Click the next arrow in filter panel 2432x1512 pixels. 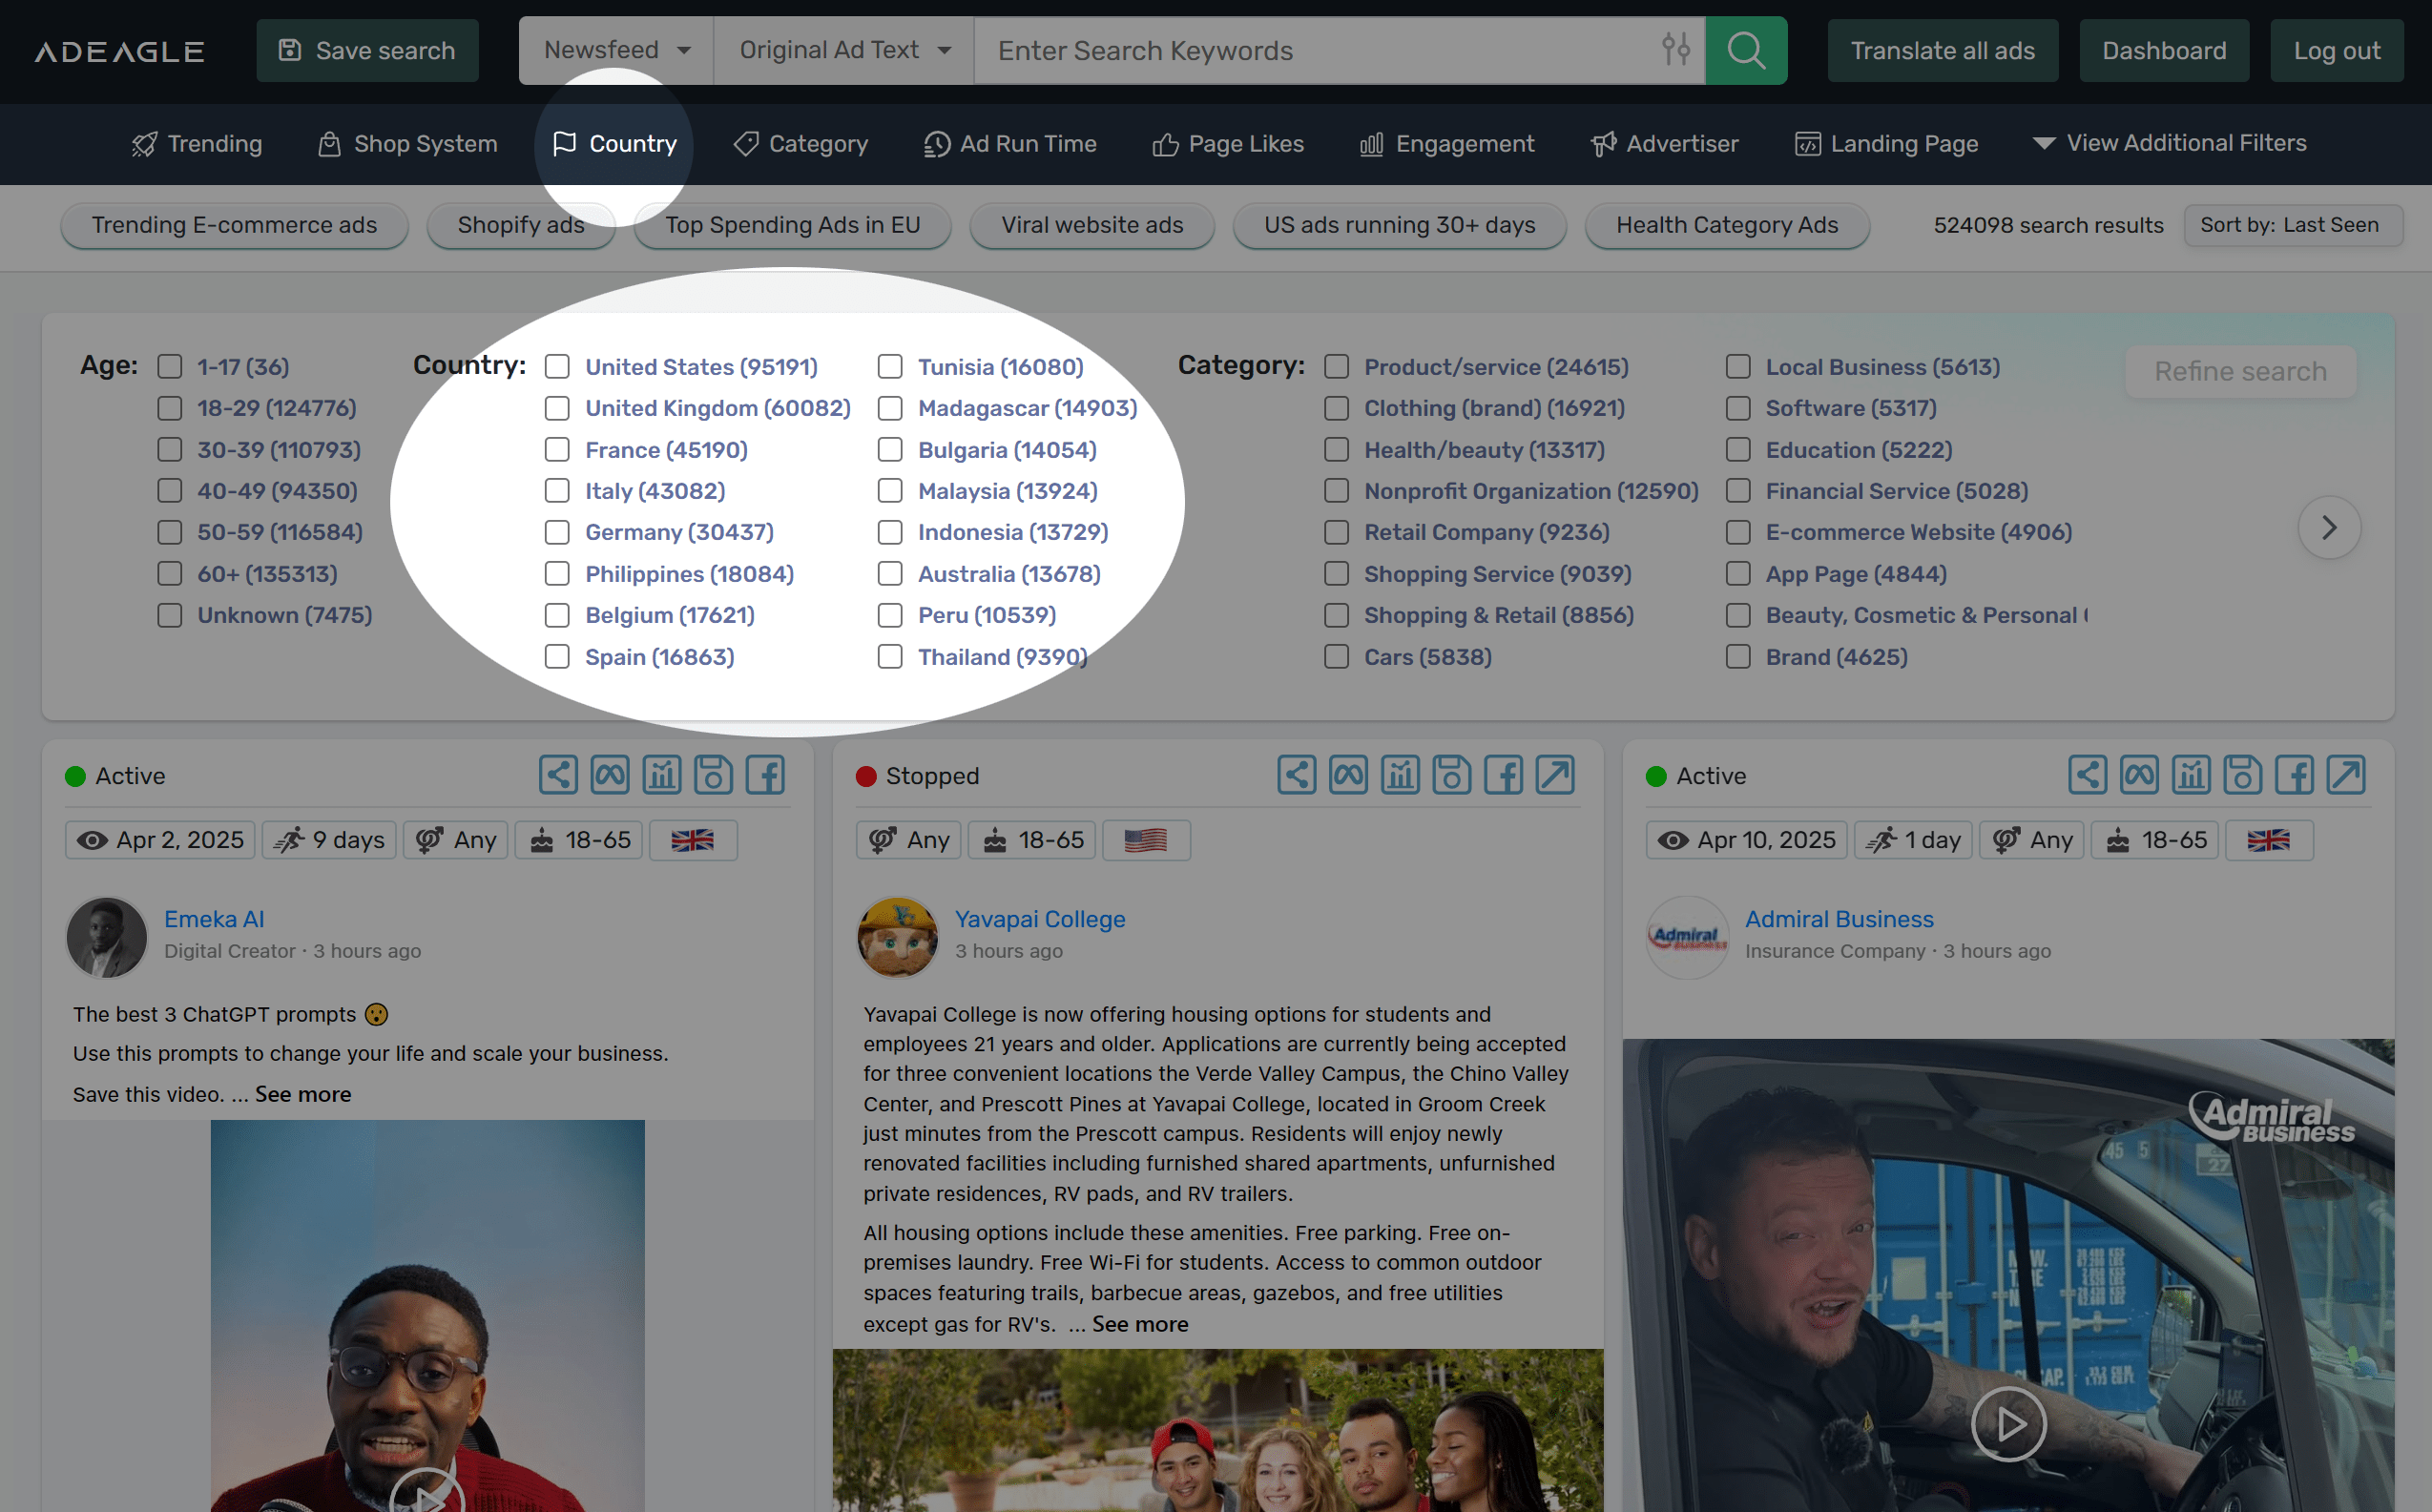[2329, 527]
